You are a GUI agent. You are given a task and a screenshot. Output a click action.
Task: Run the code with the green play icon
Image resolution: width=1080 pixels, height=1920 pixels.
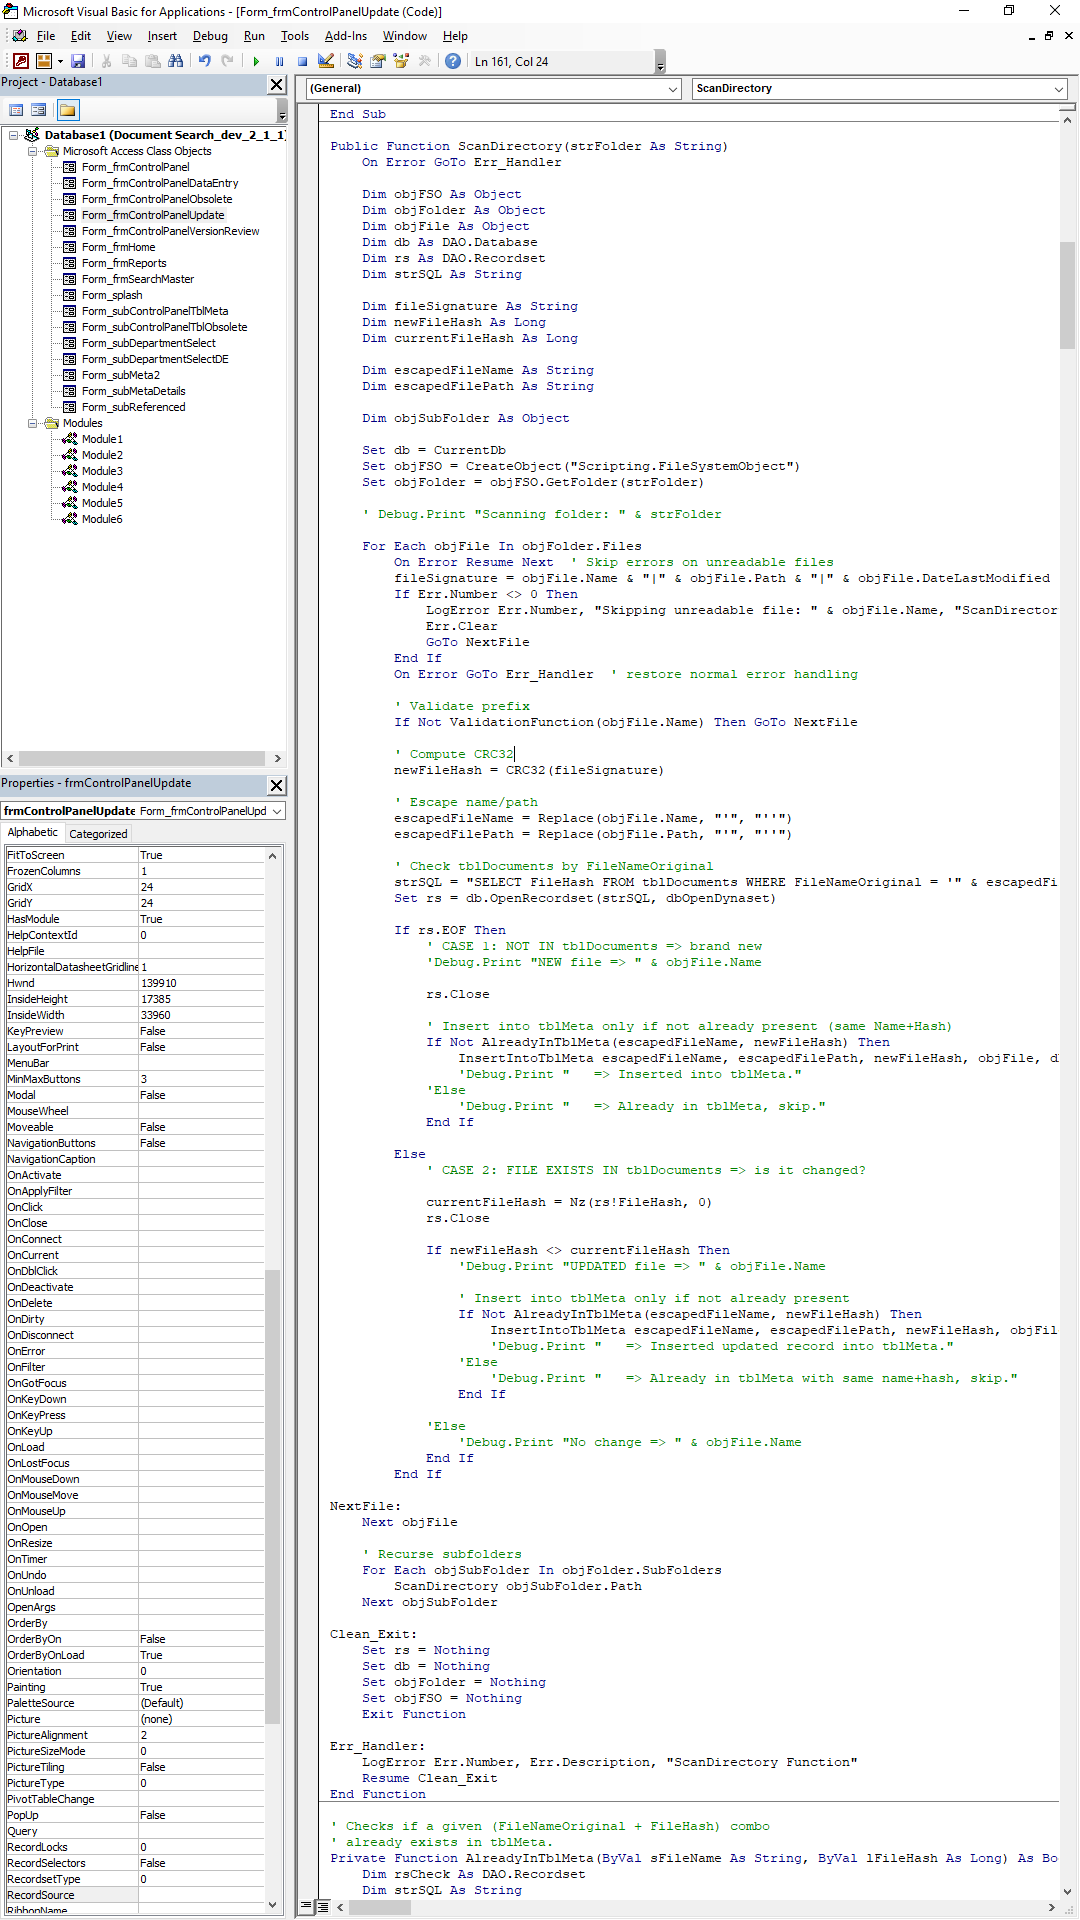(256, 61)
